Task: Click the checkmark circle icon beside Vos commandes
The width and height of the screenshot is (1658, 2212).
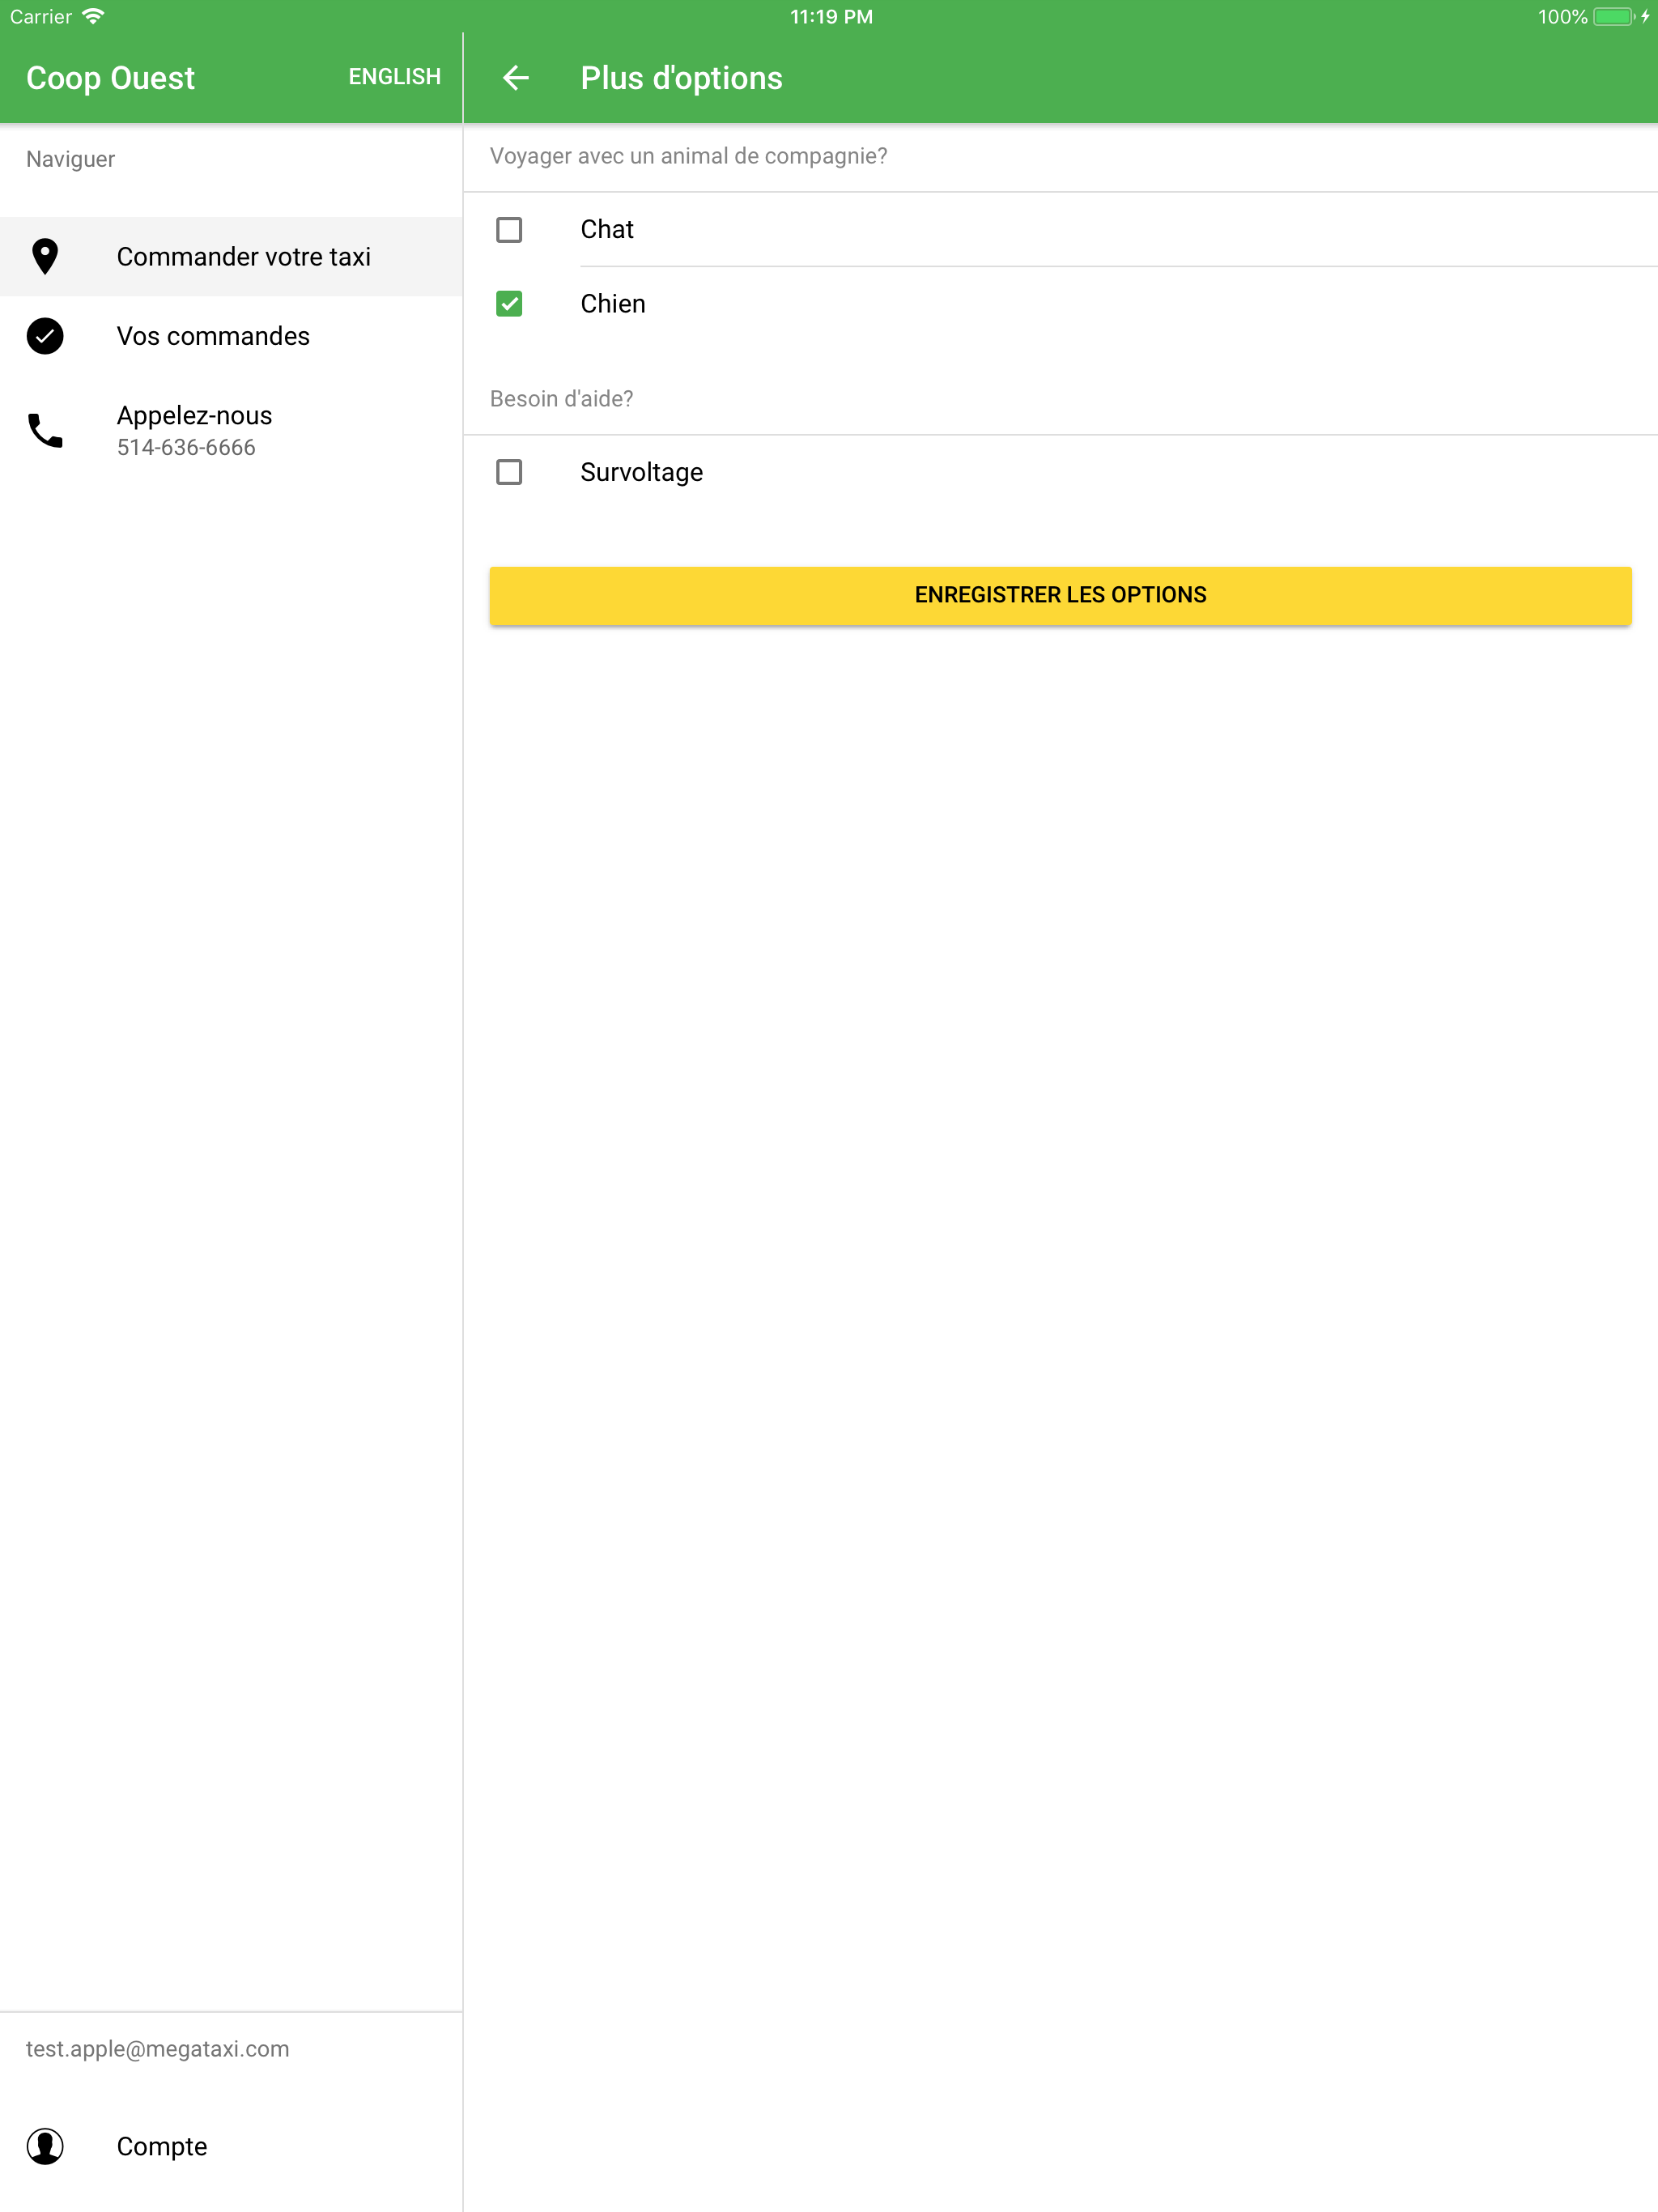Action: point(45,336)
